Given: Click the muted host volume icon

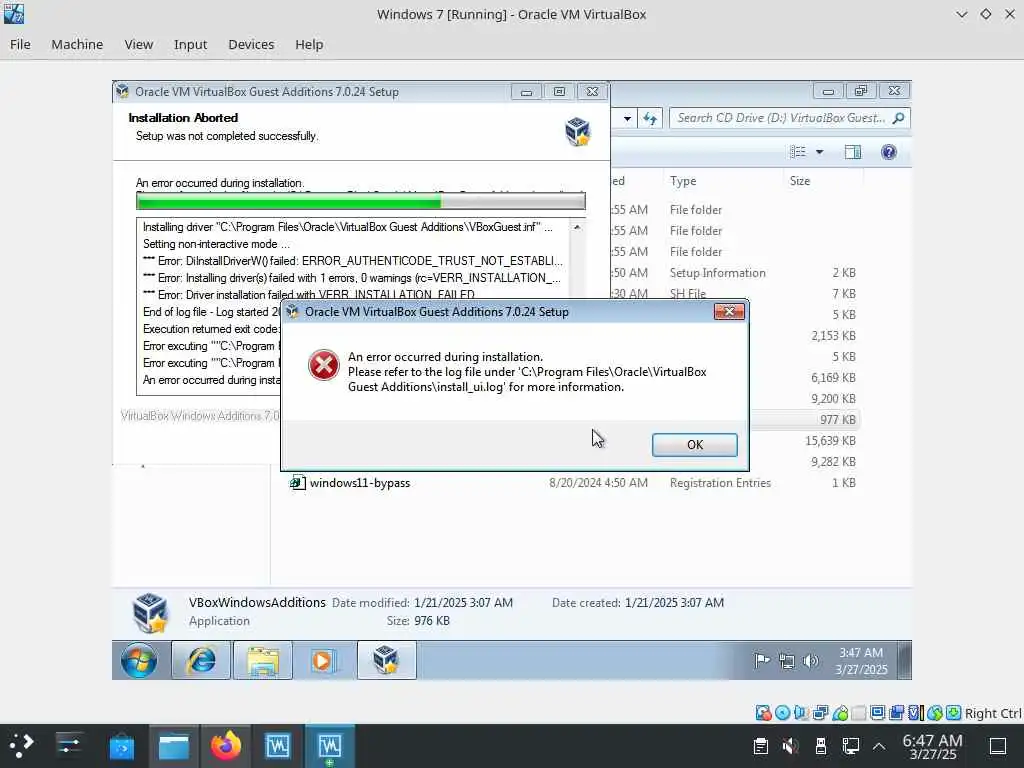Looking at the screenshot, I should pos(790,746).
